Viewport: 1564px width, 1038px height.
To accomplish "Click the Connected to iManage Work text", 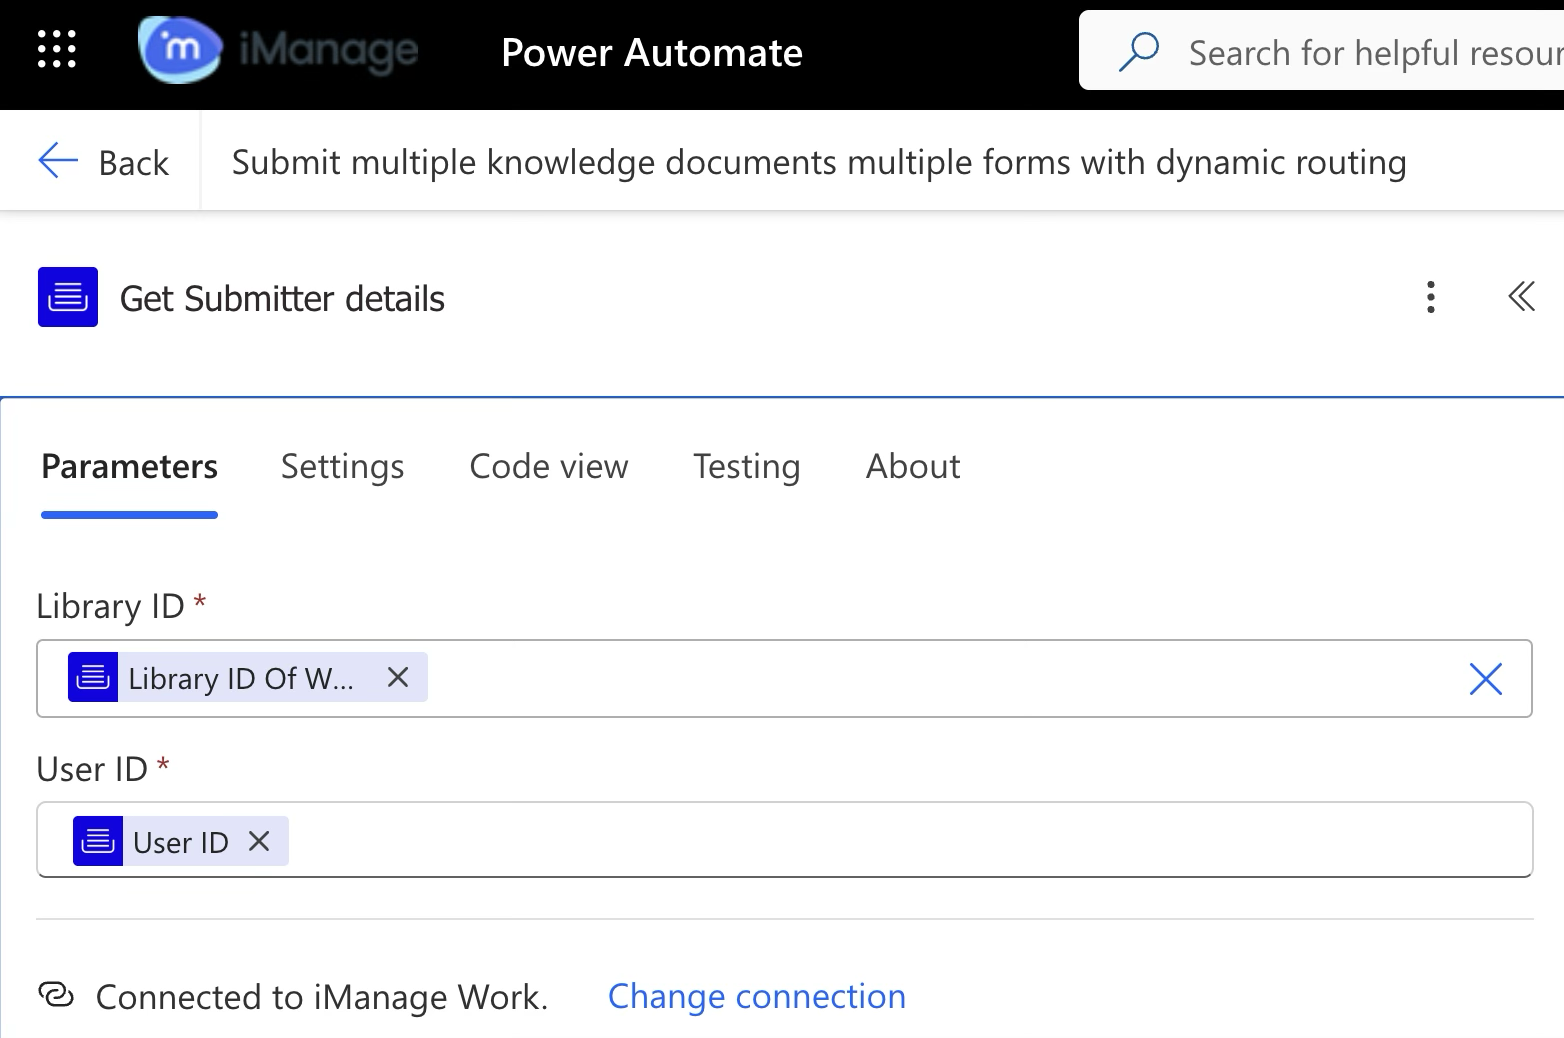I will click(322, 997).
